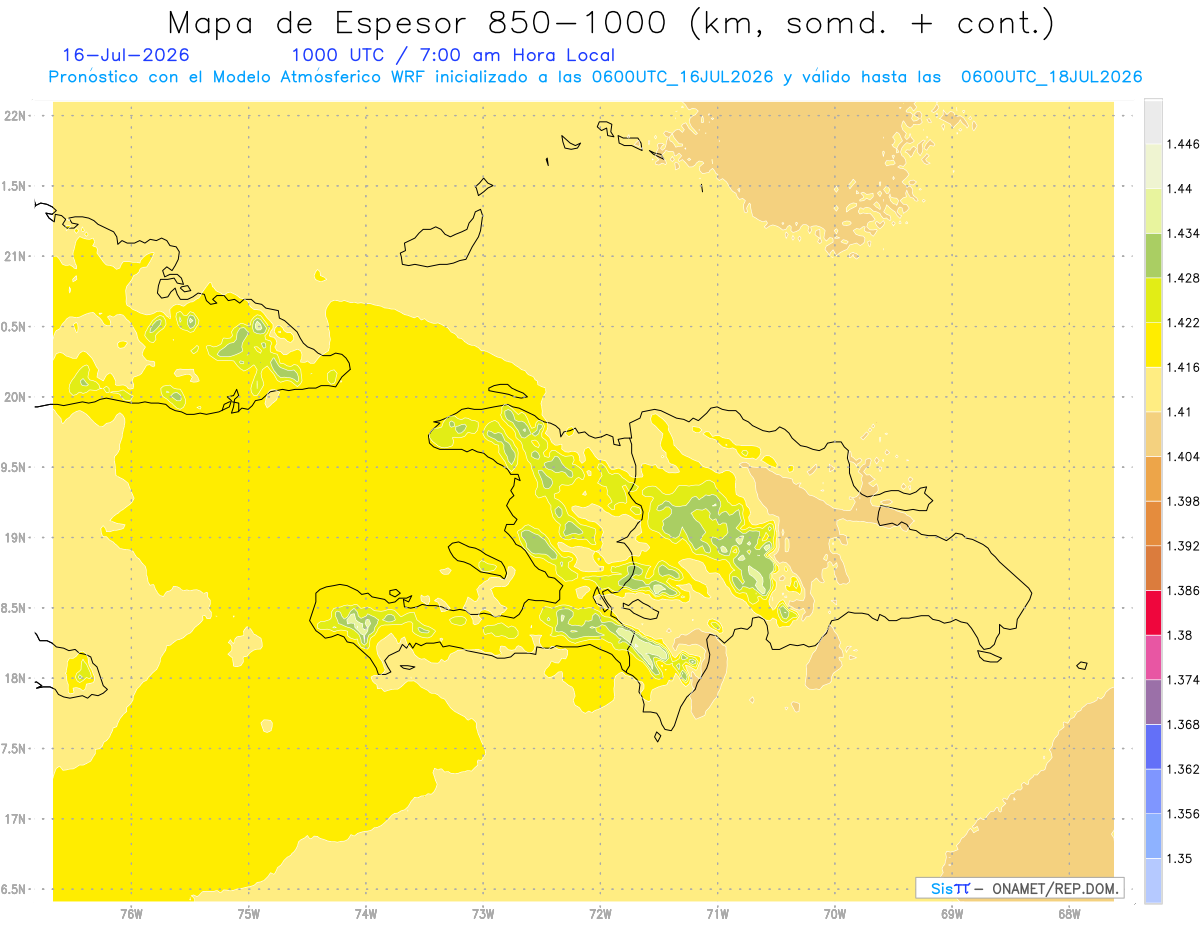Click legend value '1.356'
The height and width of the screenshot is (927, 1200).
(x=1183, y=814)
